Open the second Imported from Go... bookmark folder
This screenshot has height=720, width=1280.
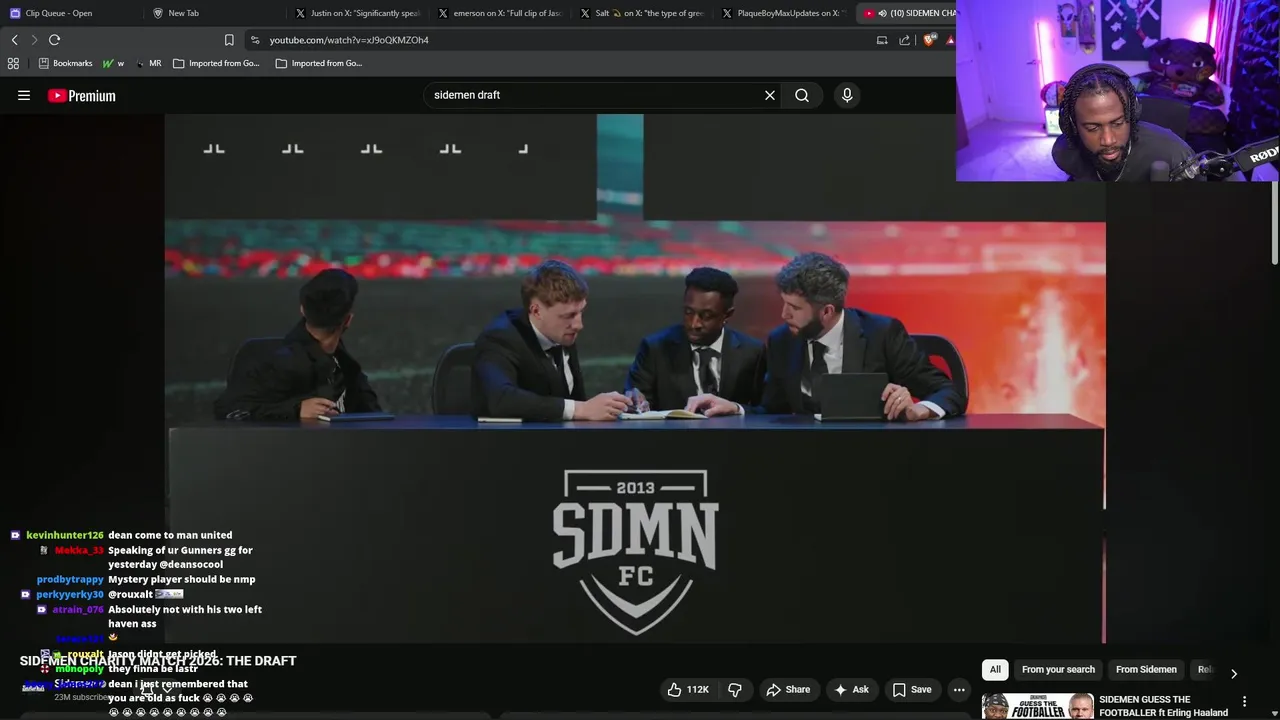(x=319, y=63)
